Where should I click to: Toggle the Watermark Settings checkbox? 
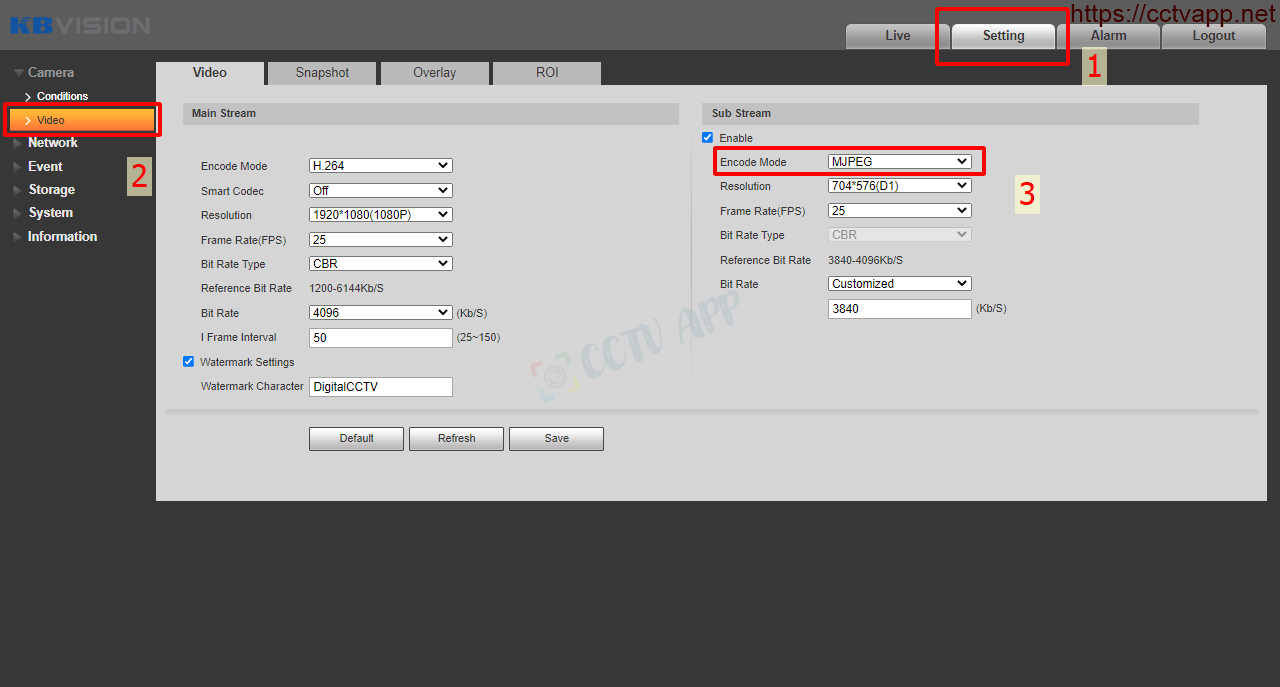coord(188,362)
